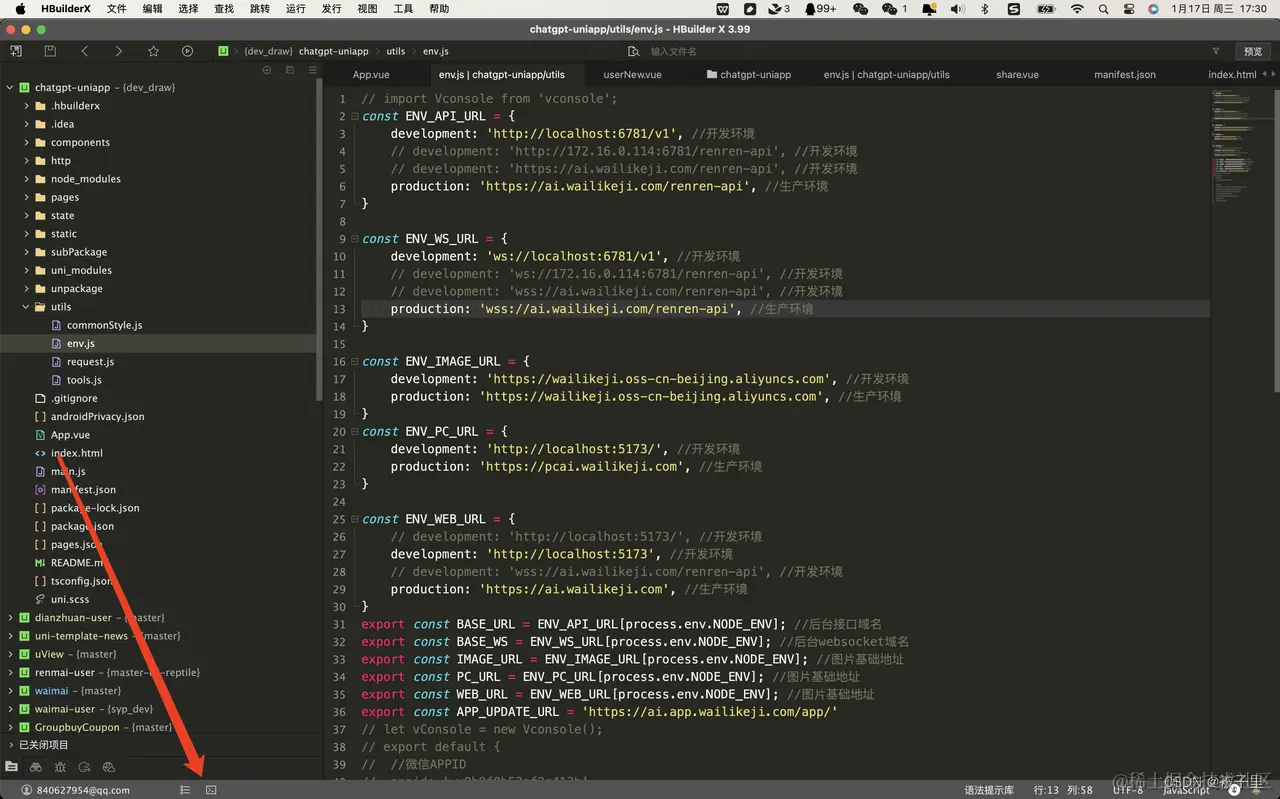Click the WPS icon in menu bar
Image resolution: width=1280 pixels, height=799 pixels.
point(723,9)
